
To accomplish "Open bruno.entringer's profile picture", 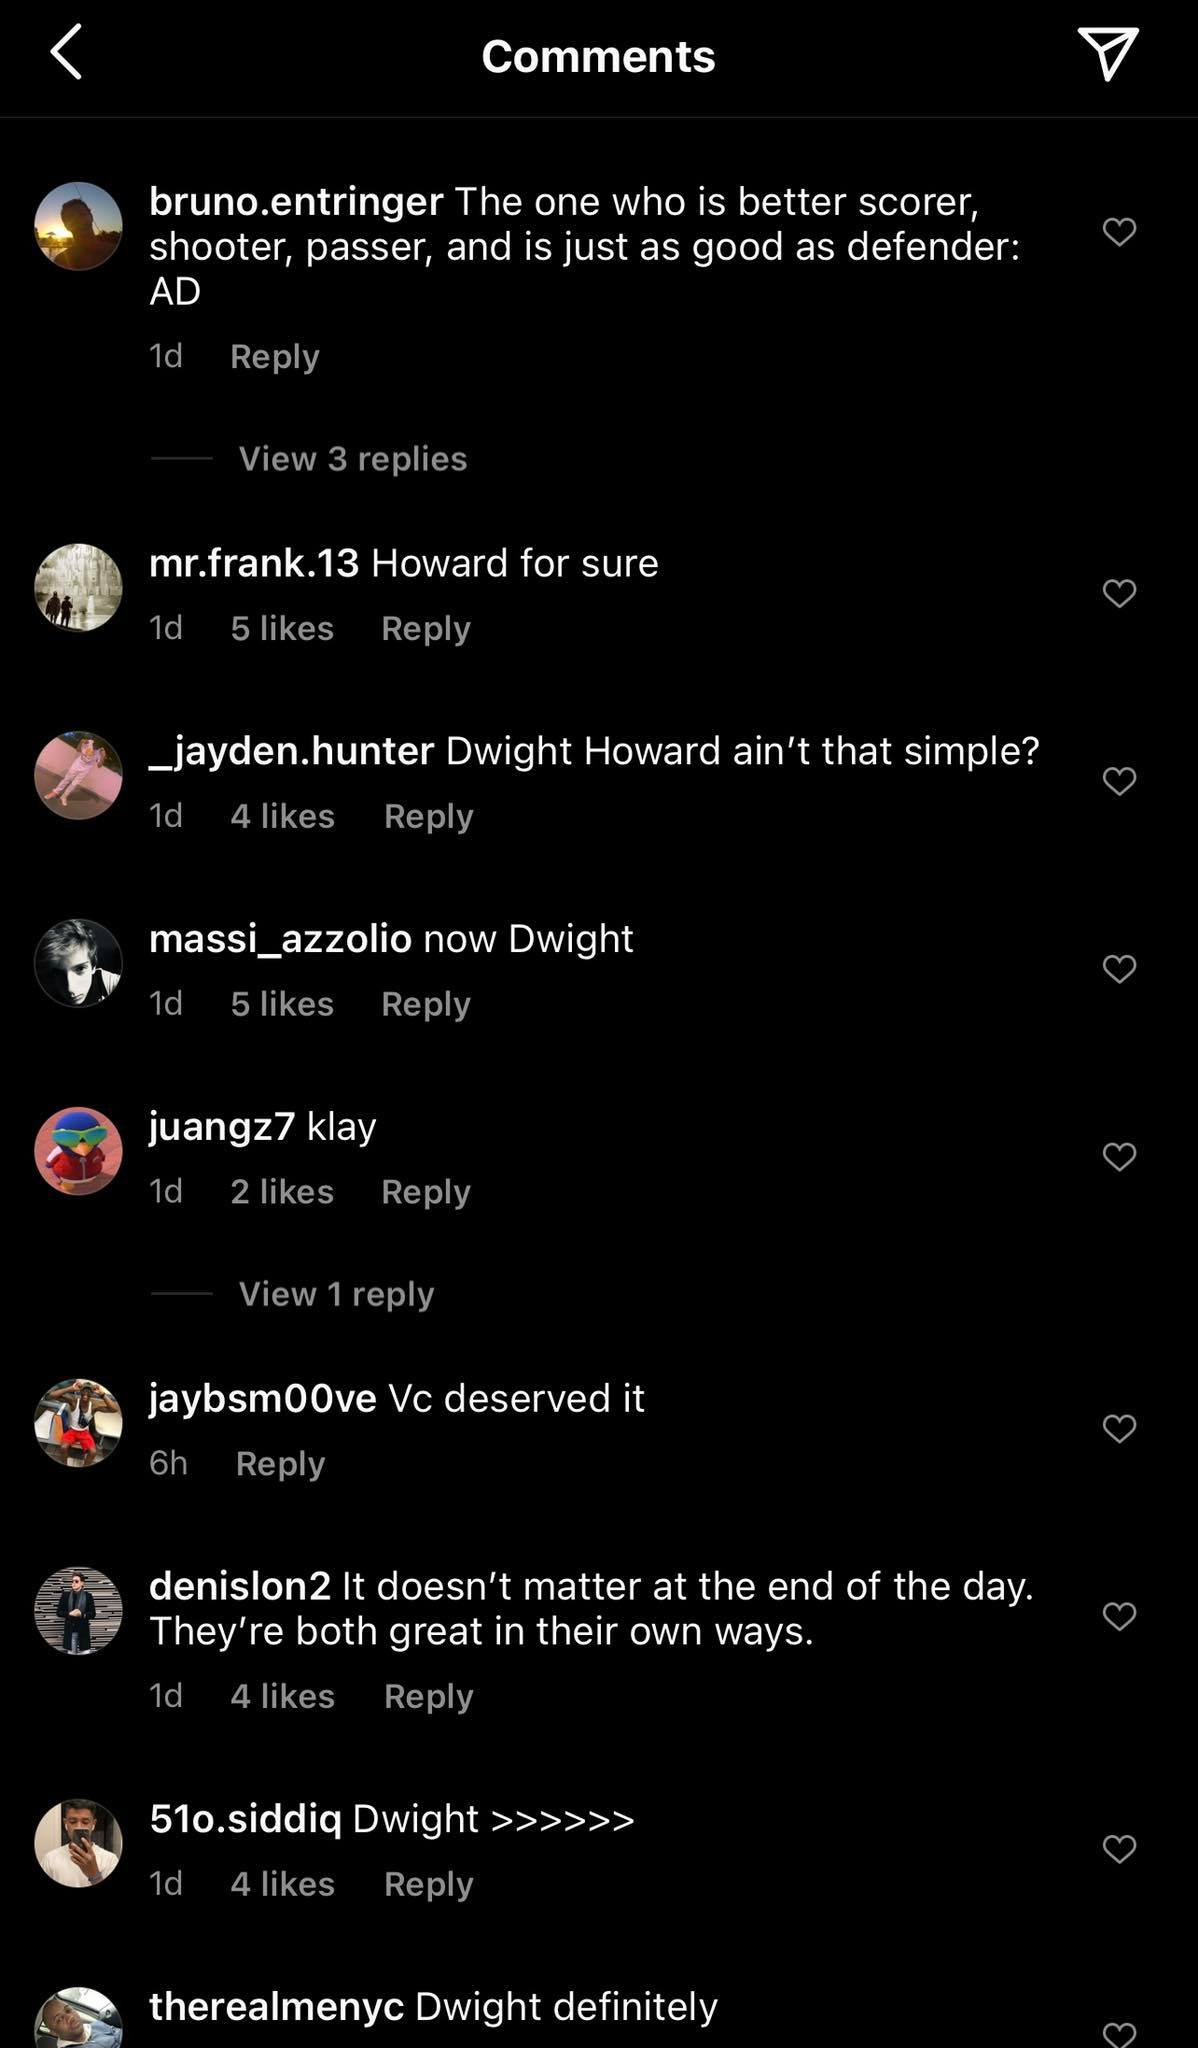I will [78, 226].
